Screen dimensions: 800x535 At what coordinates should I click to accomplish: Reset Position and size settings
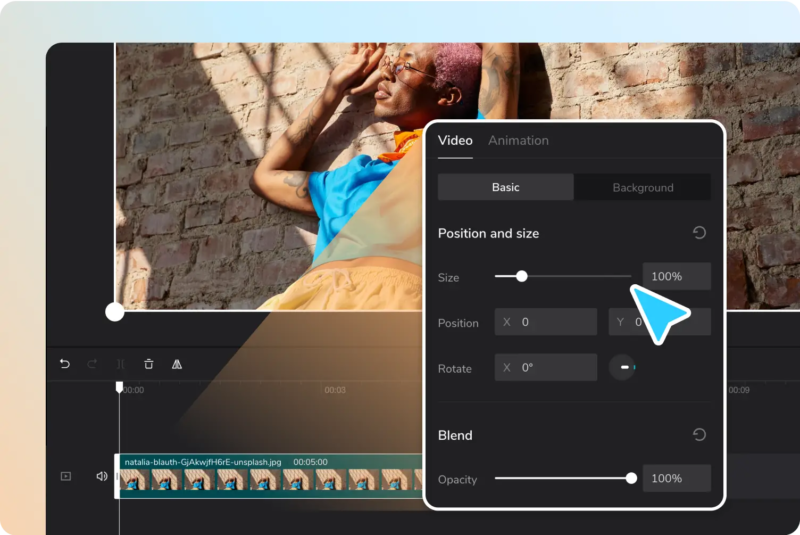(699, 233)
